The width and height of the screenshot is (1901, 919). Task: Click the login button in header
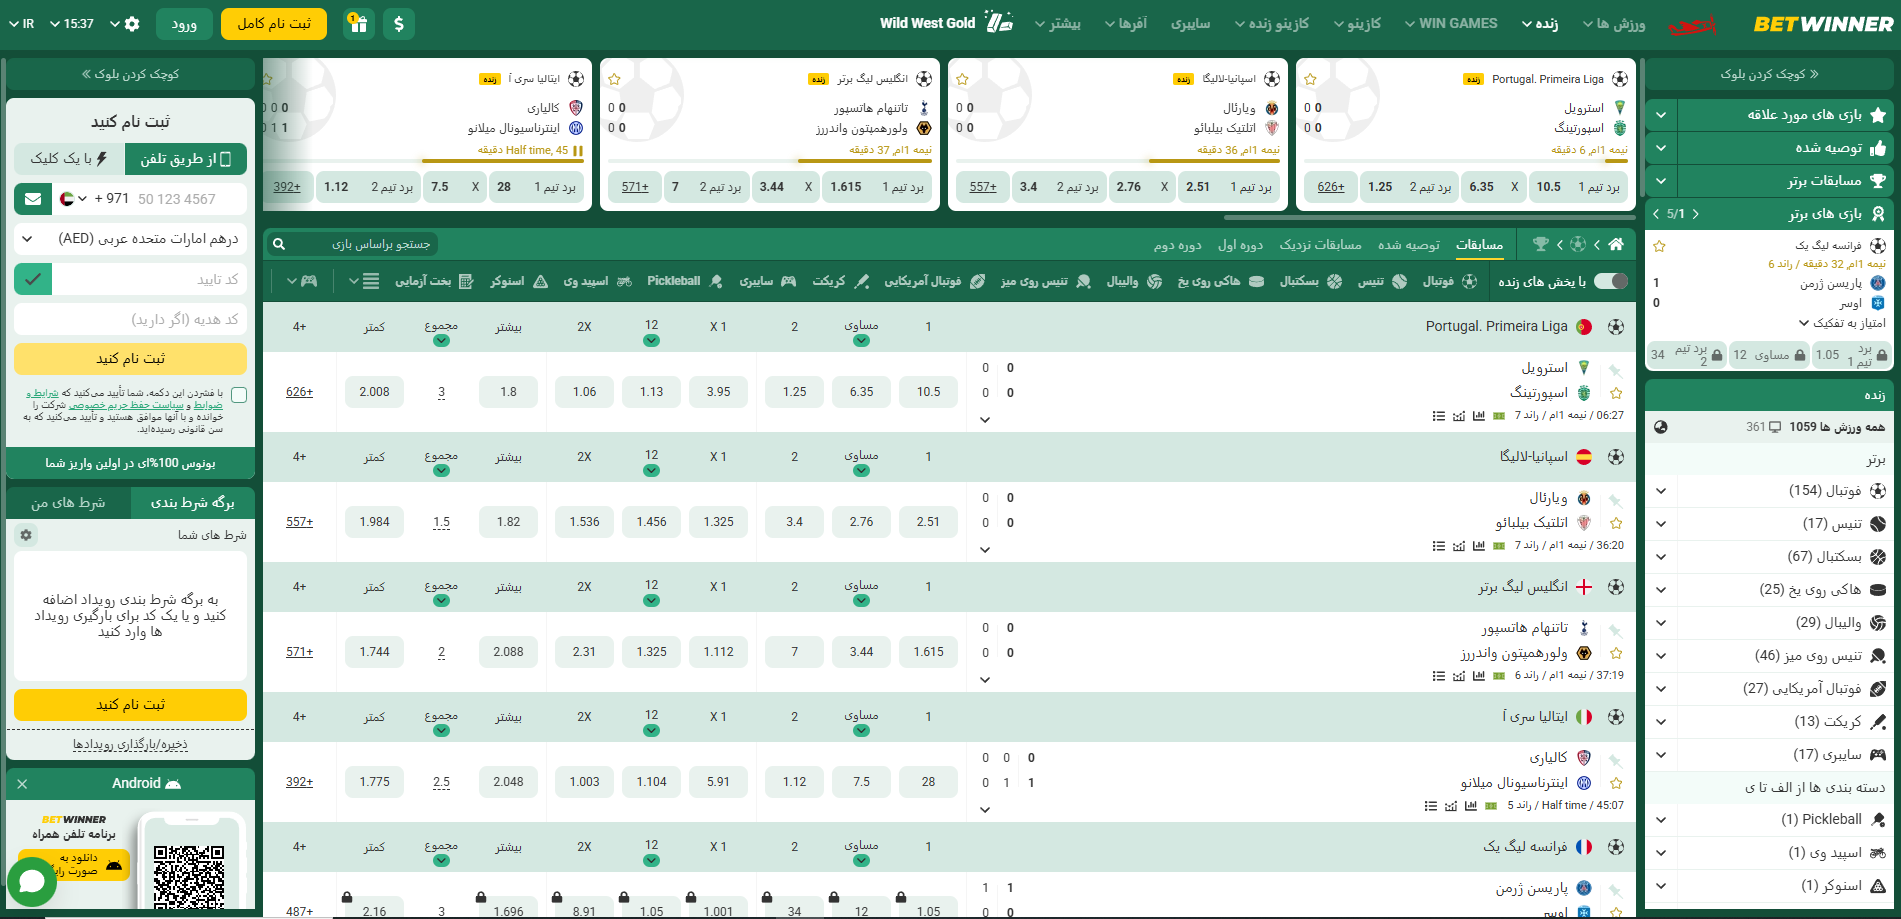[184, 23]
